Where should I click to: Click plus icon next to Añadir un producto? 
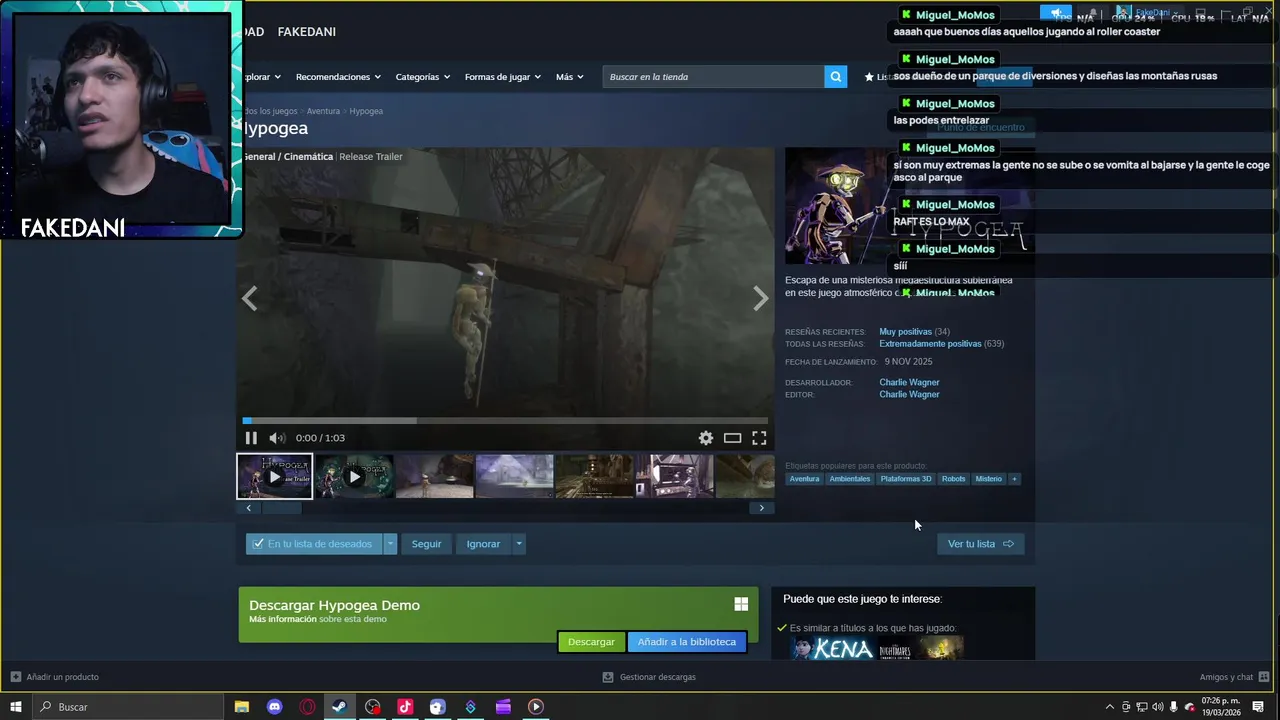coord(15,677)
